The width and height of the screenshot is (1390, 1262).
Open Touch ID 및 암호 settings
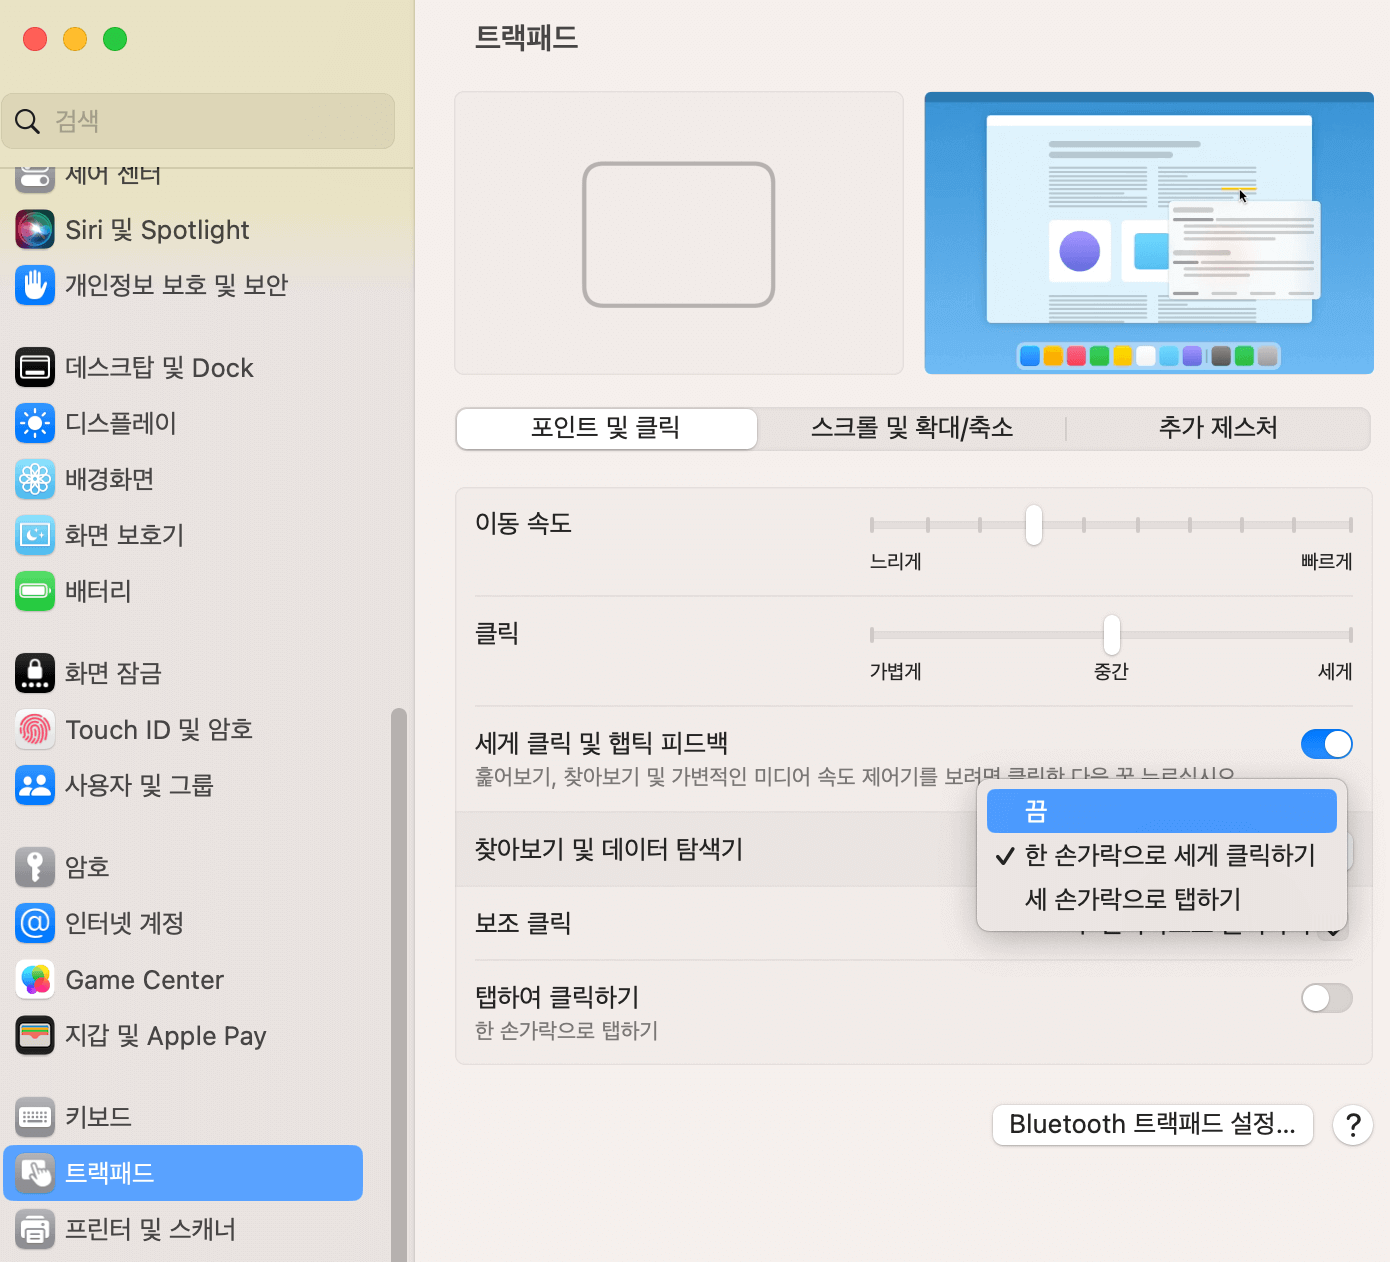click(x=158, y=729)
